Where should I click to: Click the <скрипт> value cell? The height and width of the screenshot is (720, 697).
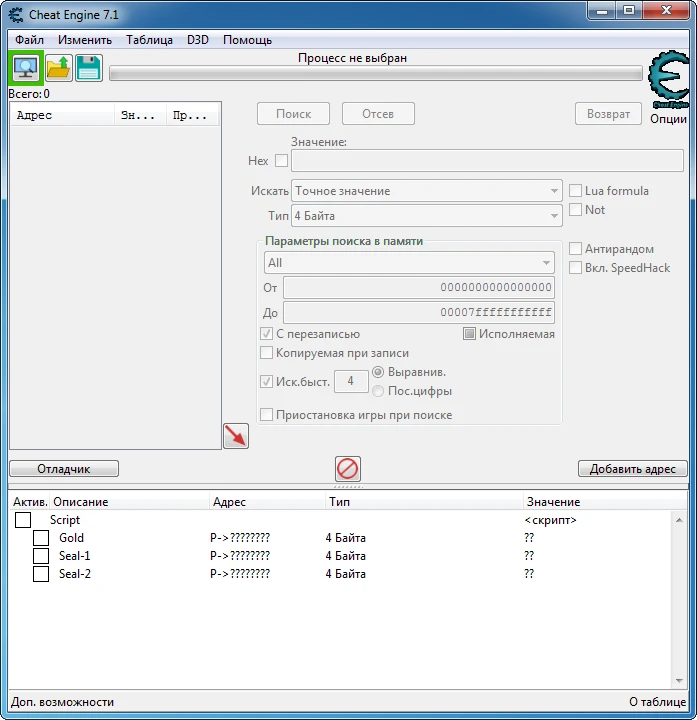coord(550,520)
